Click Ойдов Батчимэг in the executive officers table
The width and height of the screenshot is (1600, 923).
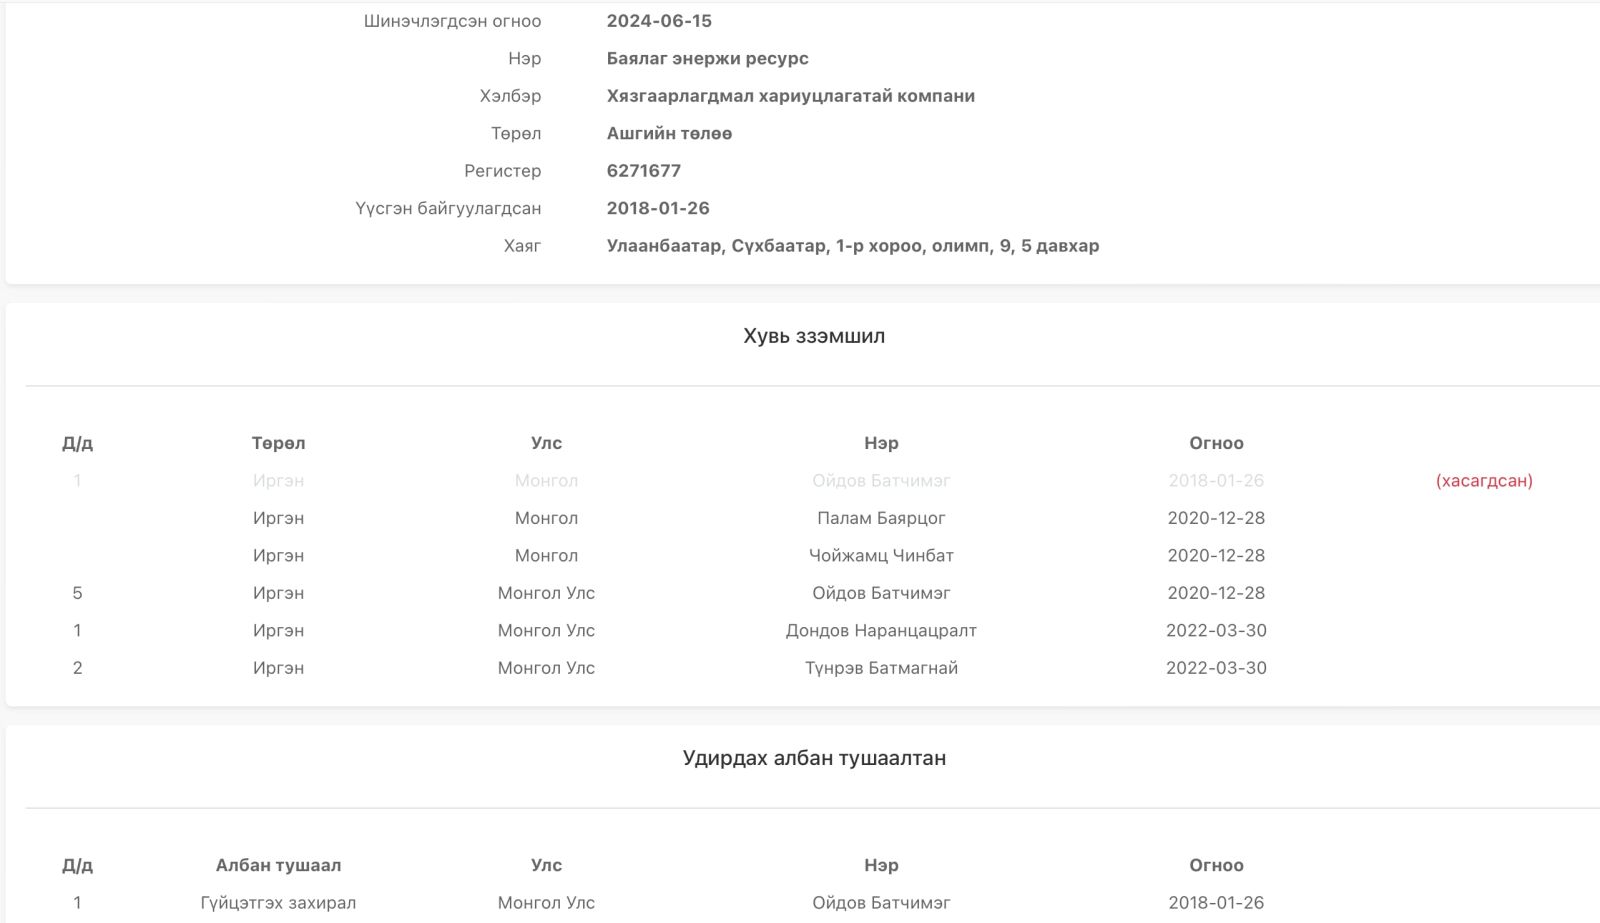[880, 903]
